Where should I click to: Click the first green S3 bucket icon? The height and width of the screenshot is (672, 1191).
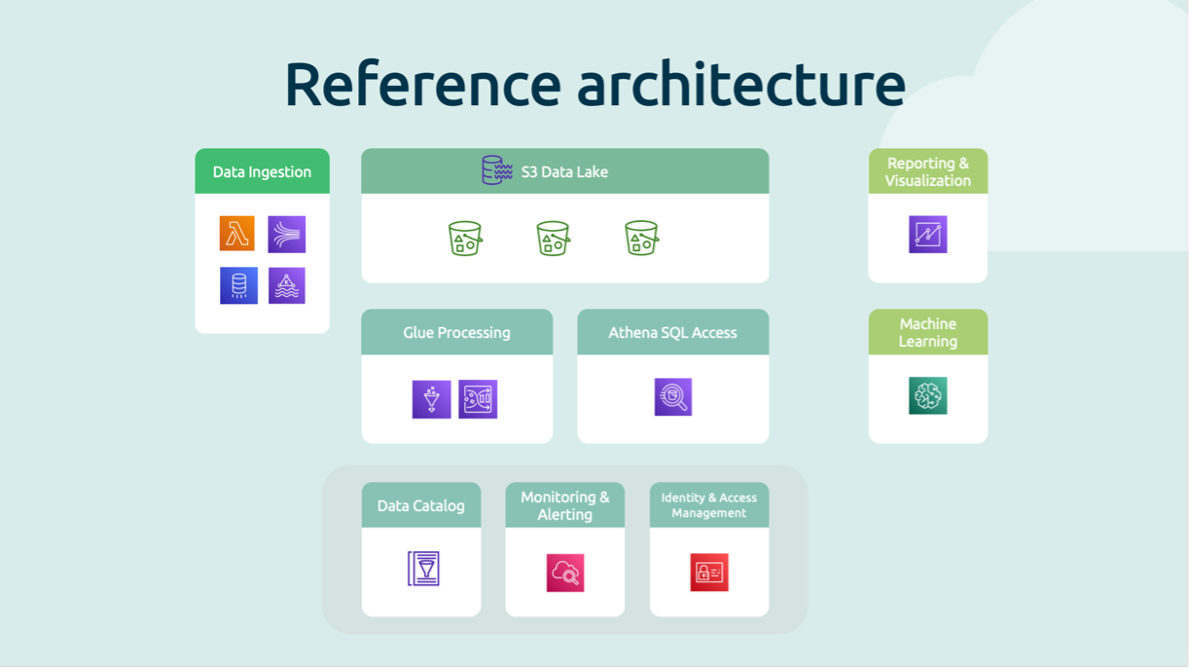(465, 239)
